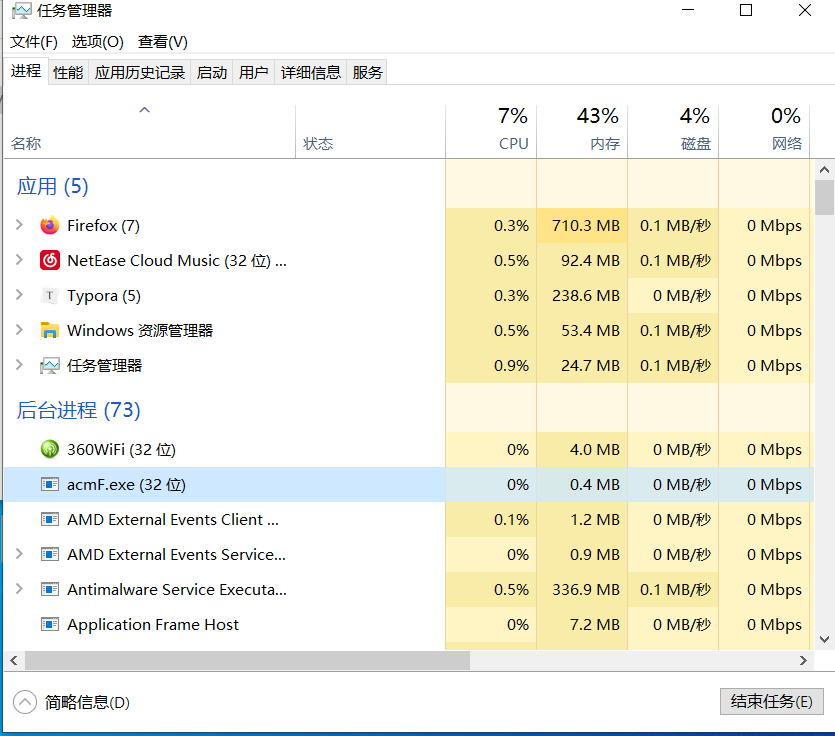This screenshot has width=835, height=736.
Task: Click the Typora app icon
Action: pos(50,296)
